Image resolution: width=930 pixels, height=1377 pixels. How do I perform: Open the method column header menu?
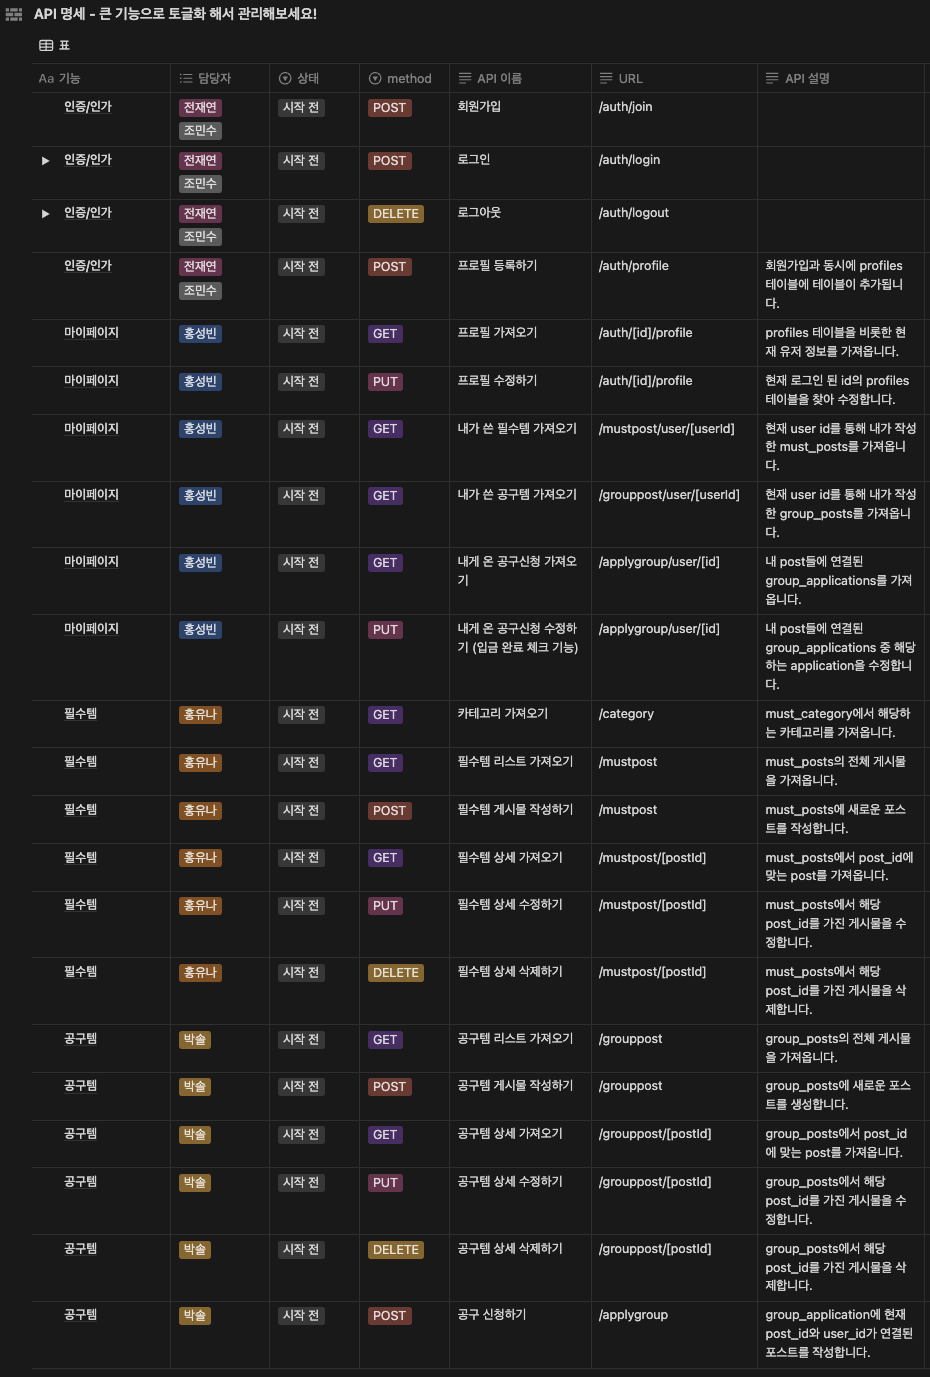click(404, 78)
